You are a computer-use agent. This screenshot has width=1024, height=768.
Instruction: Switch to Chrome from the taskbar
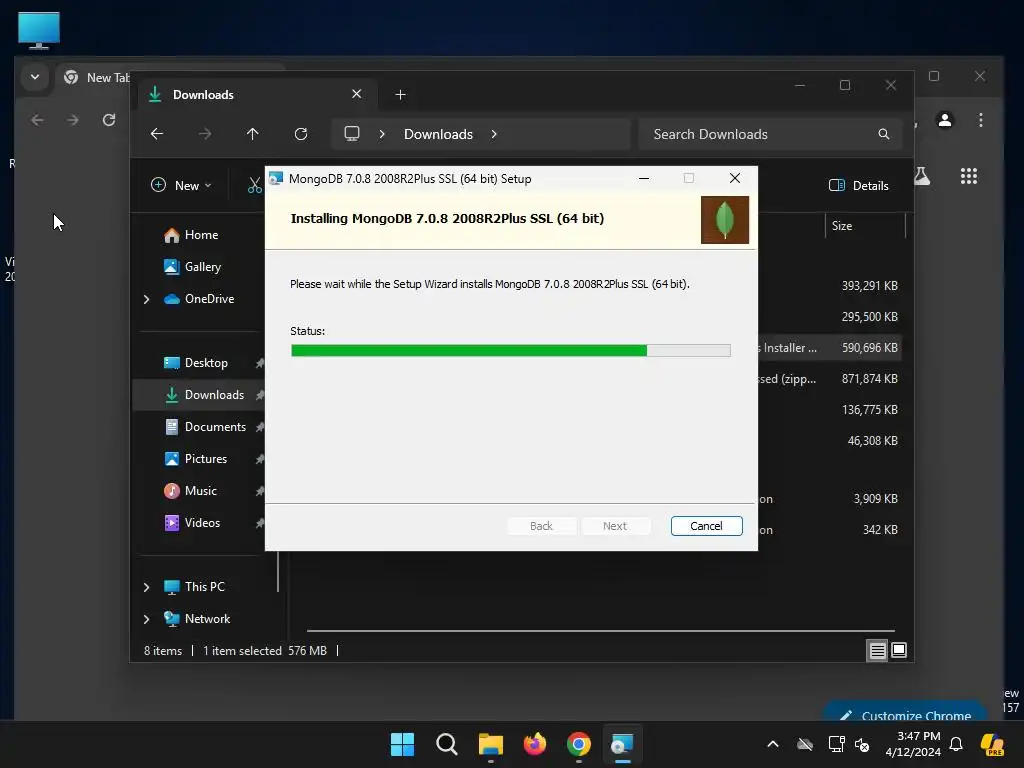pyautogui.click(x=579, y=744)
